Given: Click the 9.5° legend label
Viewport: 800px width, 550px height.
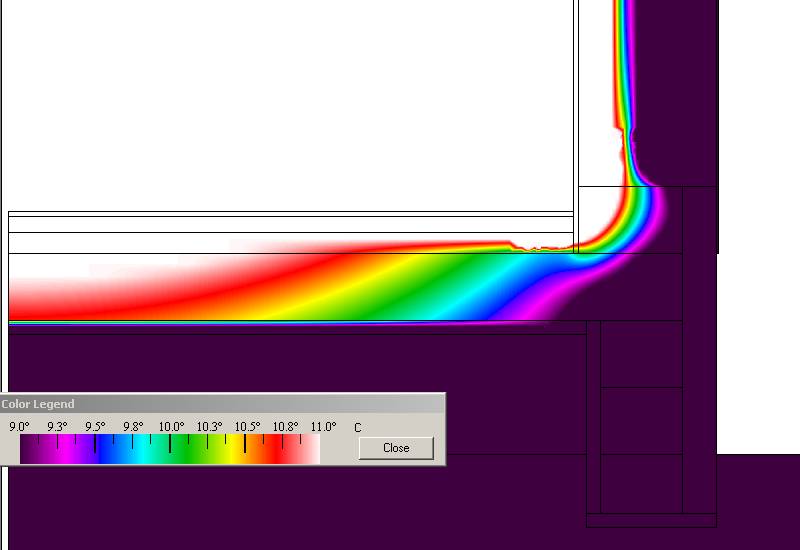Looking at the screenshot, I should [95, 427].
